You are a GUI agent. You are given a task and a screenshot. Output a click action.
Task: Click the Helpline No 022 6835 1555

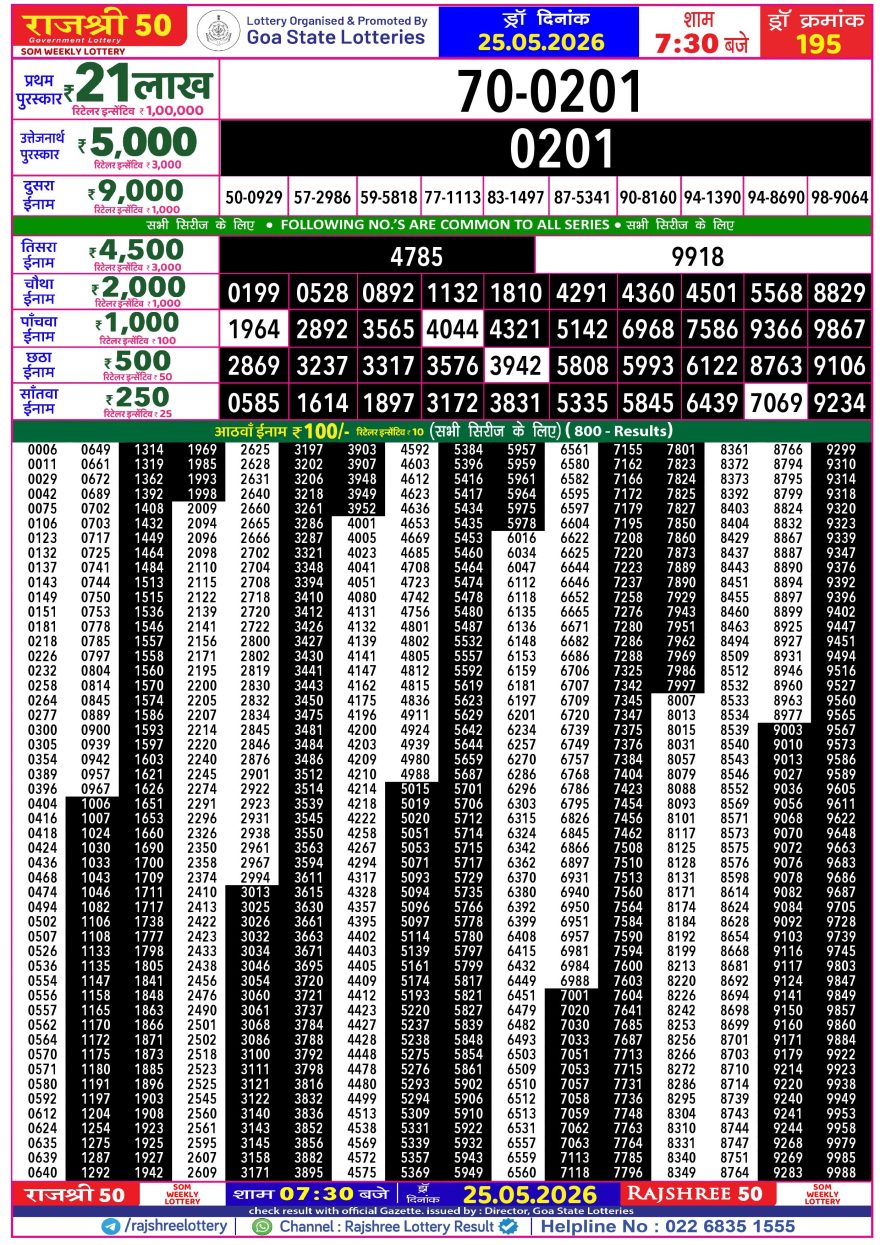coord(668,1226)
